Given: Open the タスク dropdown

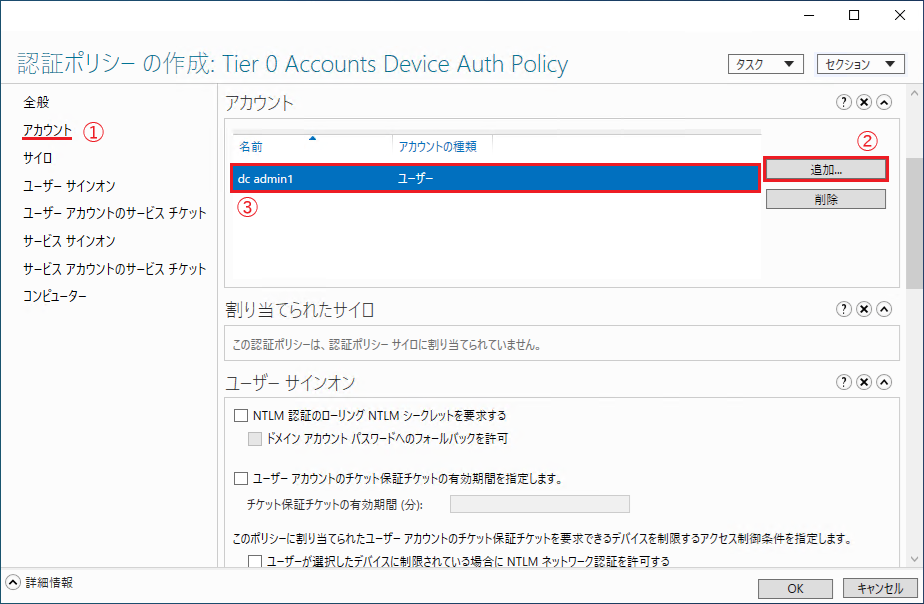Looking at the screenshot, I should click(765, 64).
